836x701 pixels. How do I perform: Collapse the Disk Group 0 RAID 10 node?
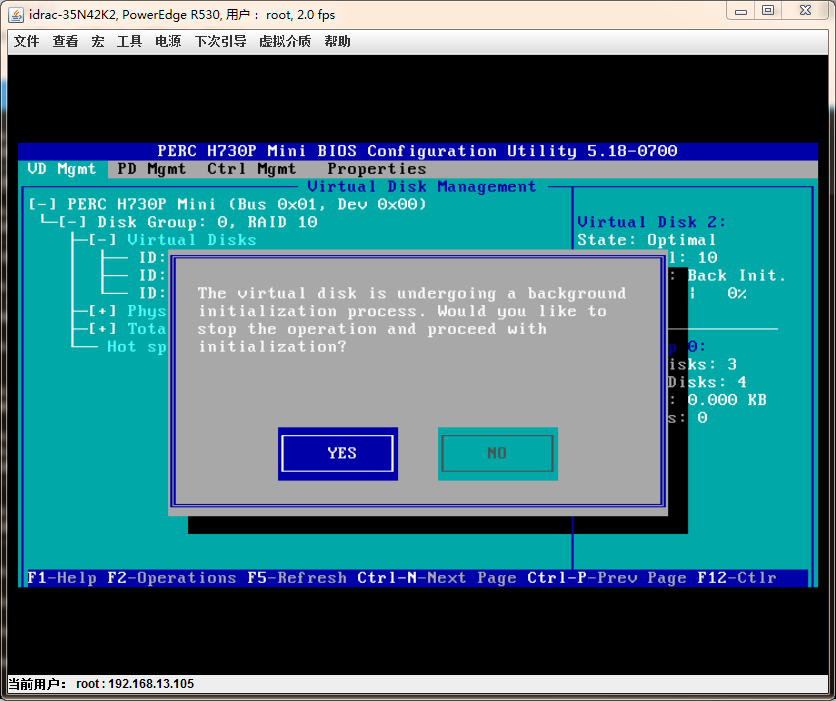click(72, 222)
